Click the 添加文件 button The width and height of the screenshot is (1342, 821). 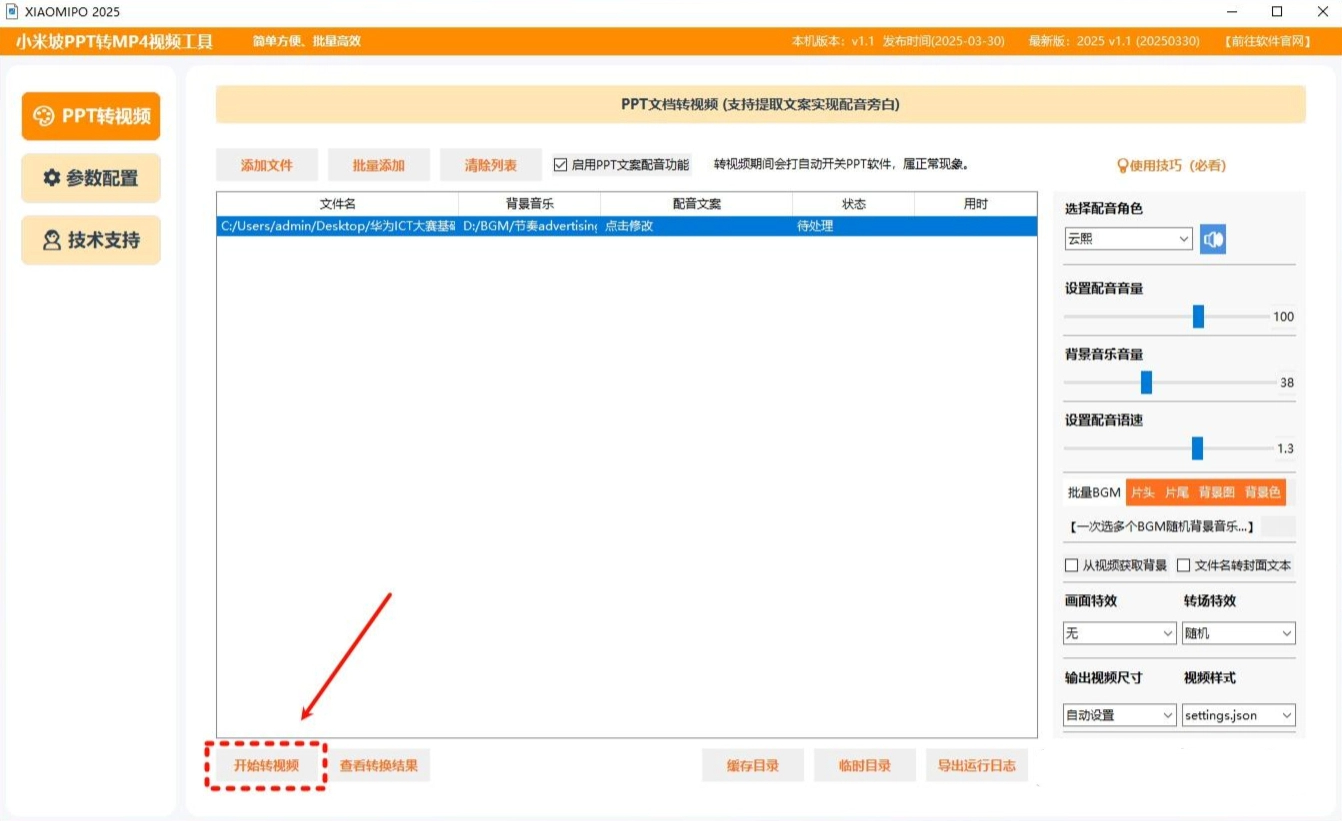coord(267,165)
